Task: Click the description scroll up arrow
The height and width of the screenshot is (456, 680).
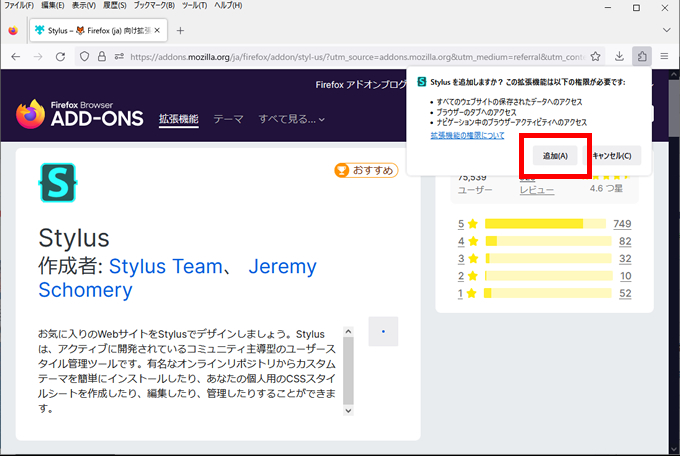Action: tap(348, 332)
